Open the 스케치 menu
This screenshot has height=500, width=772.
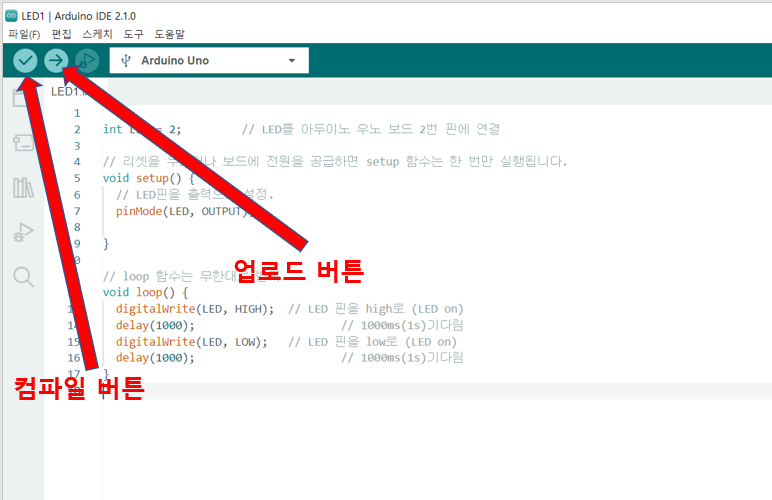pos(97,34)
